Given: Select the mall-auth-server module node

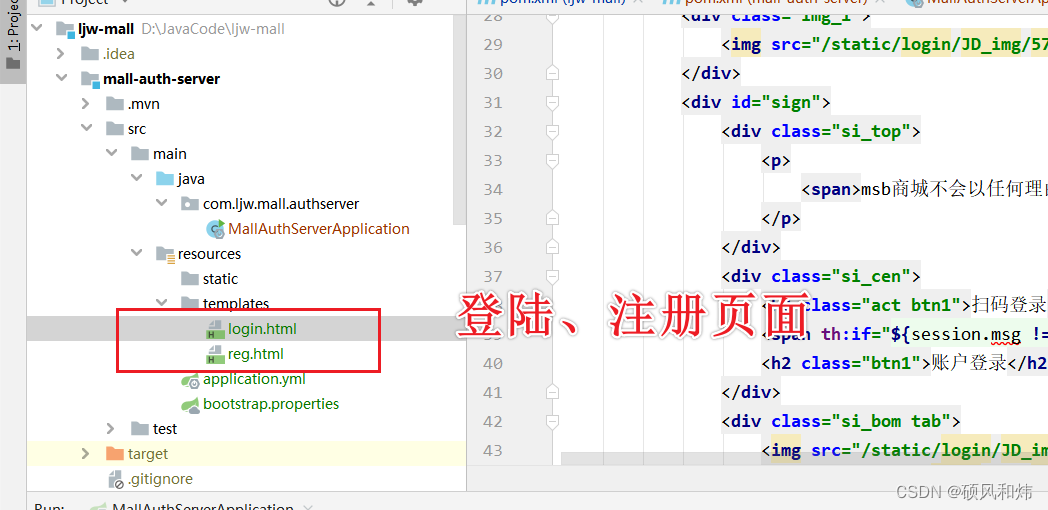Looking at the screenshot, I should [161, 79].
